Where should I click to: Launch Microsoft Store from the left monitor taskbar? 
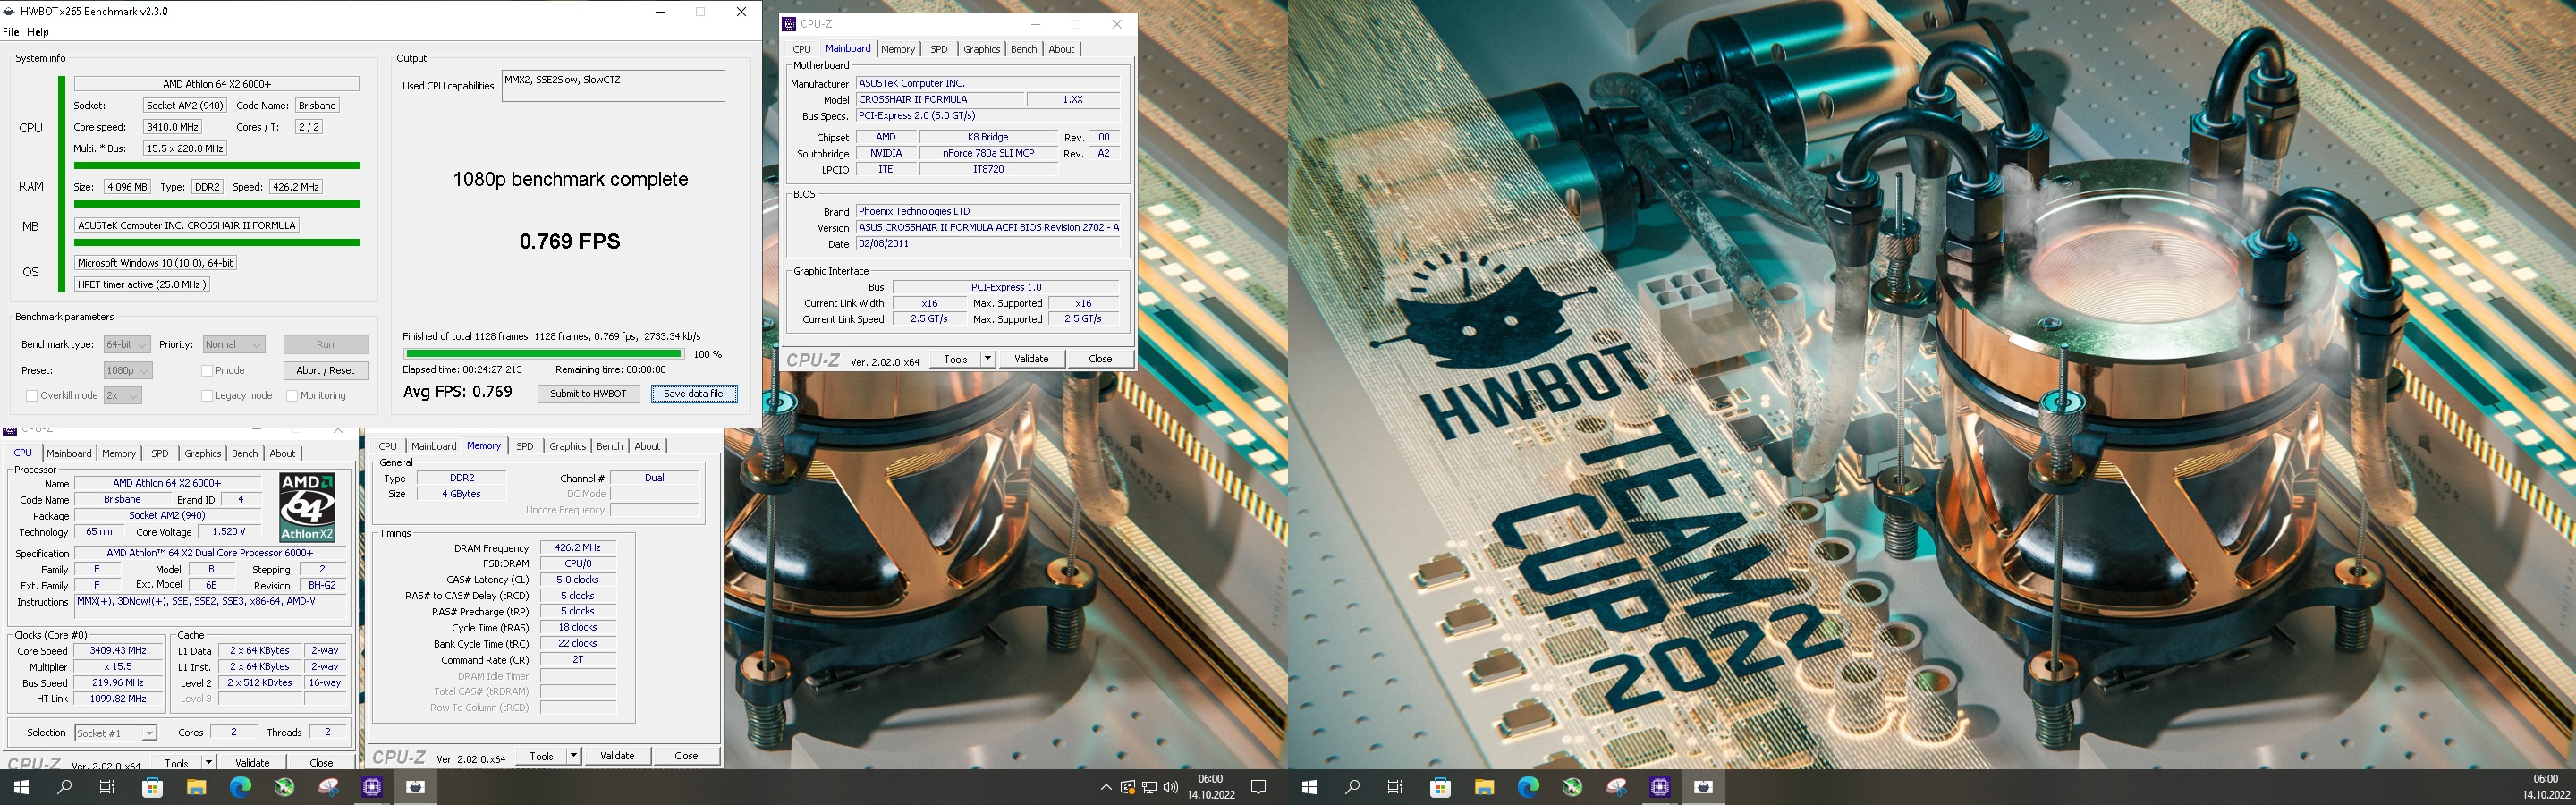tap(152, 787)
